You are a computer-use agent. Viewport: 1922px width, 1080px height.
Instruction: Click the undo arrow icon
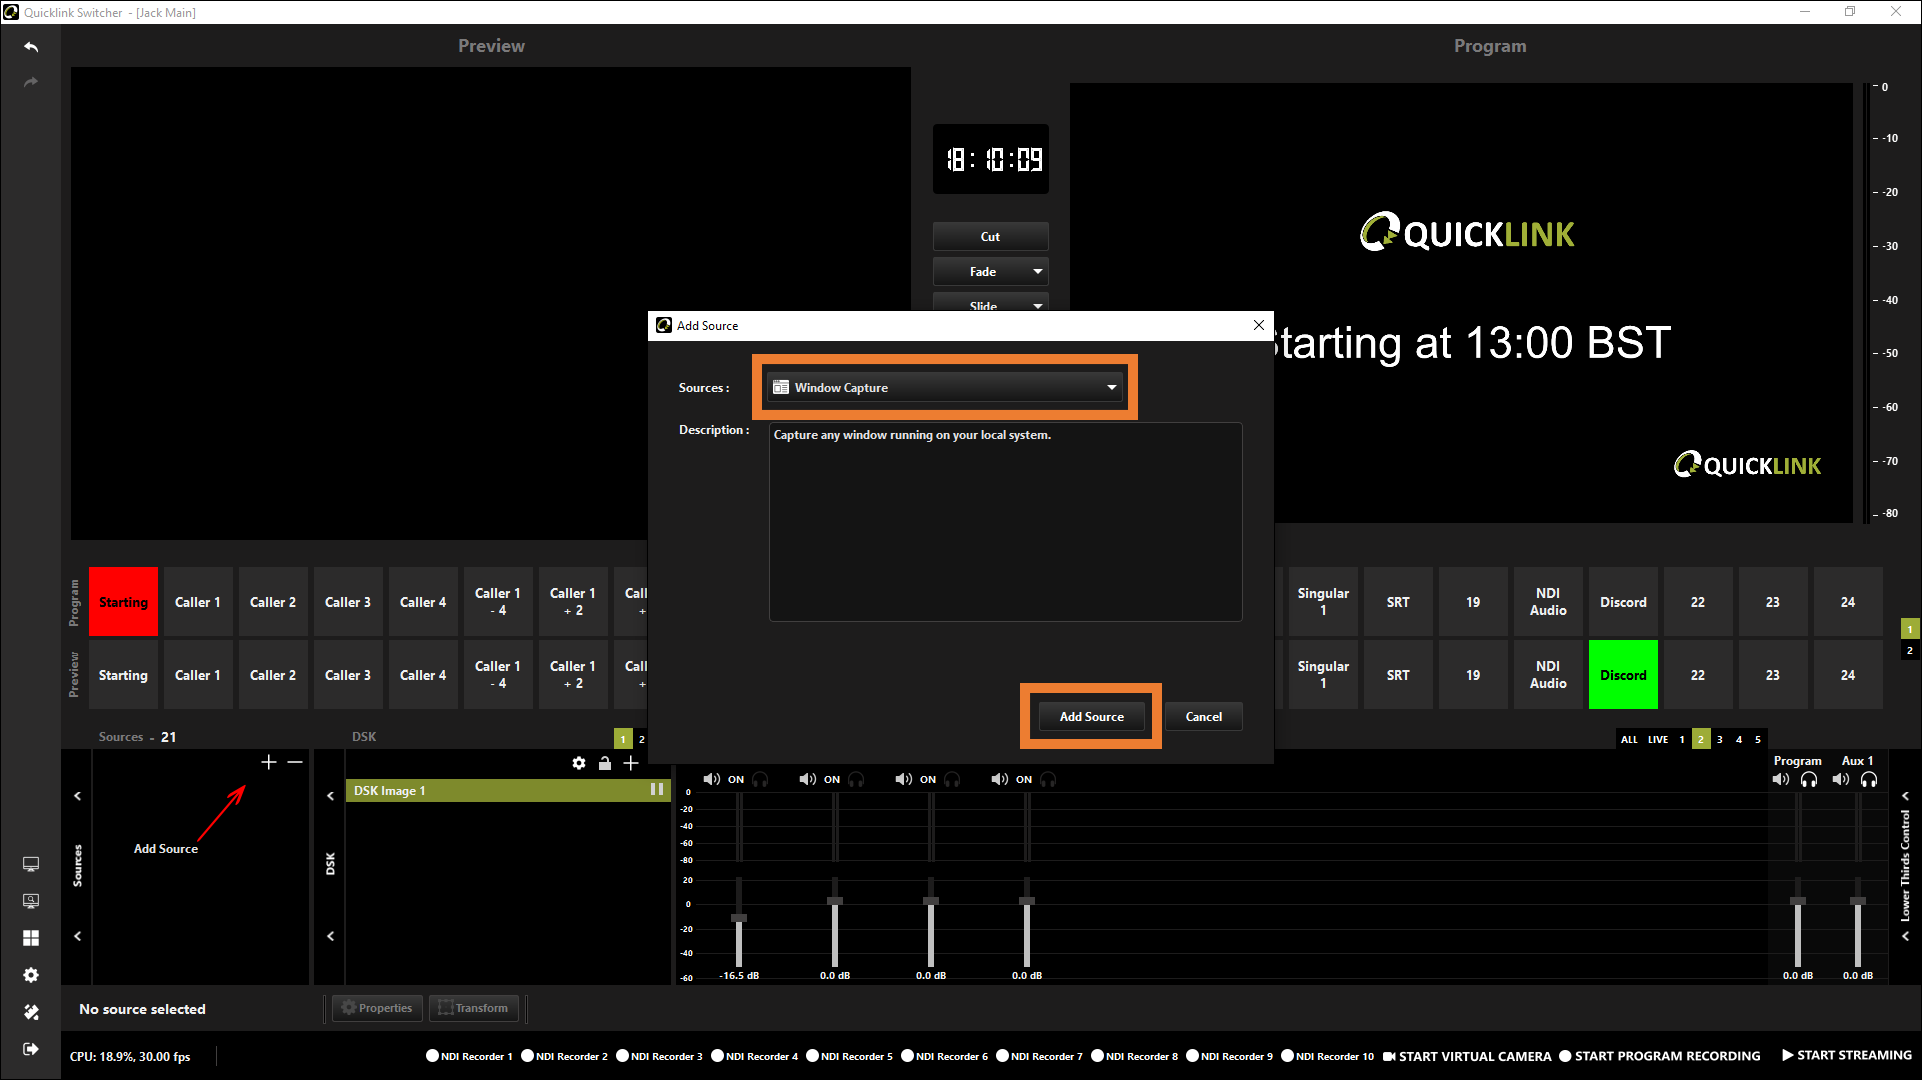[31, 47]
